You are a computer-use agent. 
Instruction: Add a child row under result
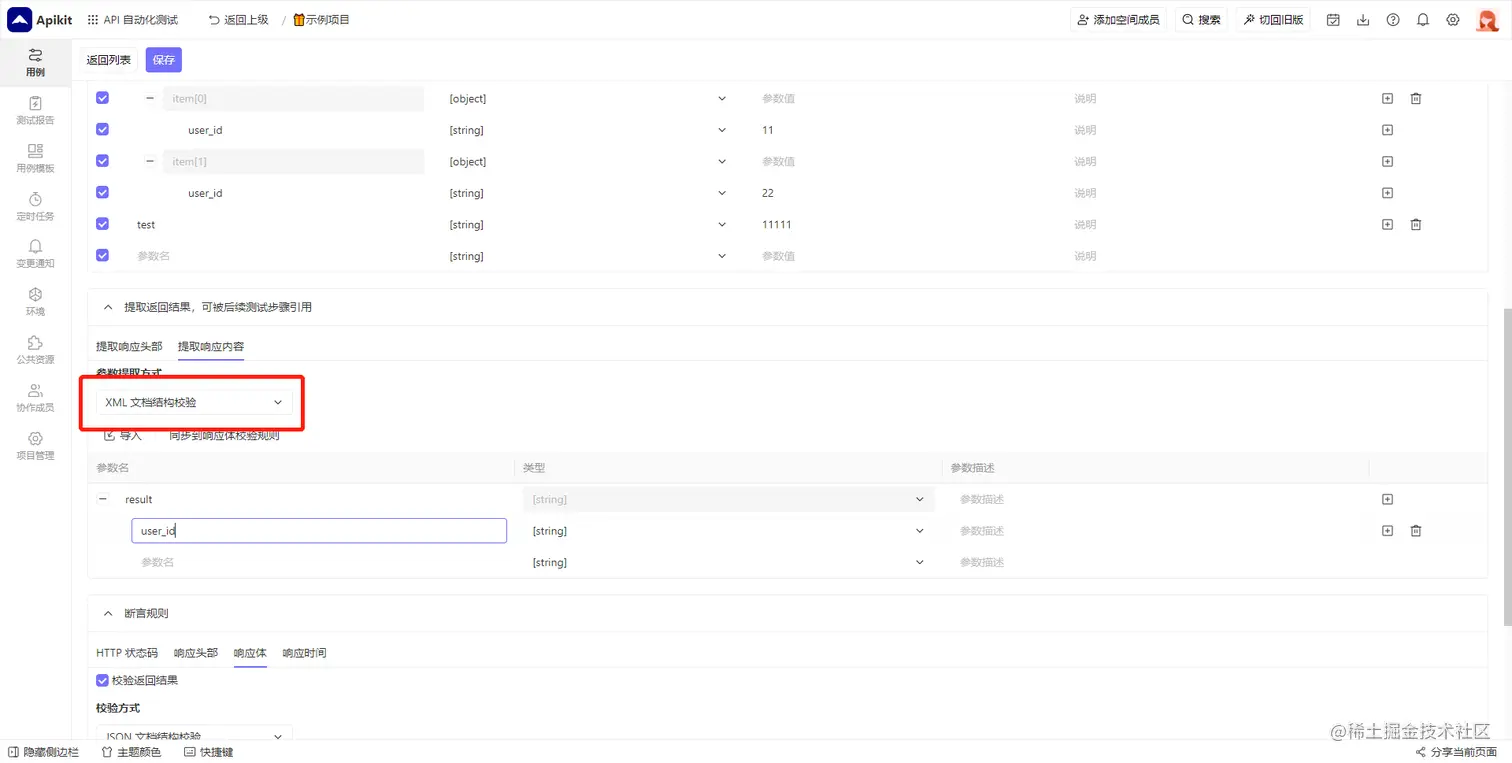tap(1387, 499)
